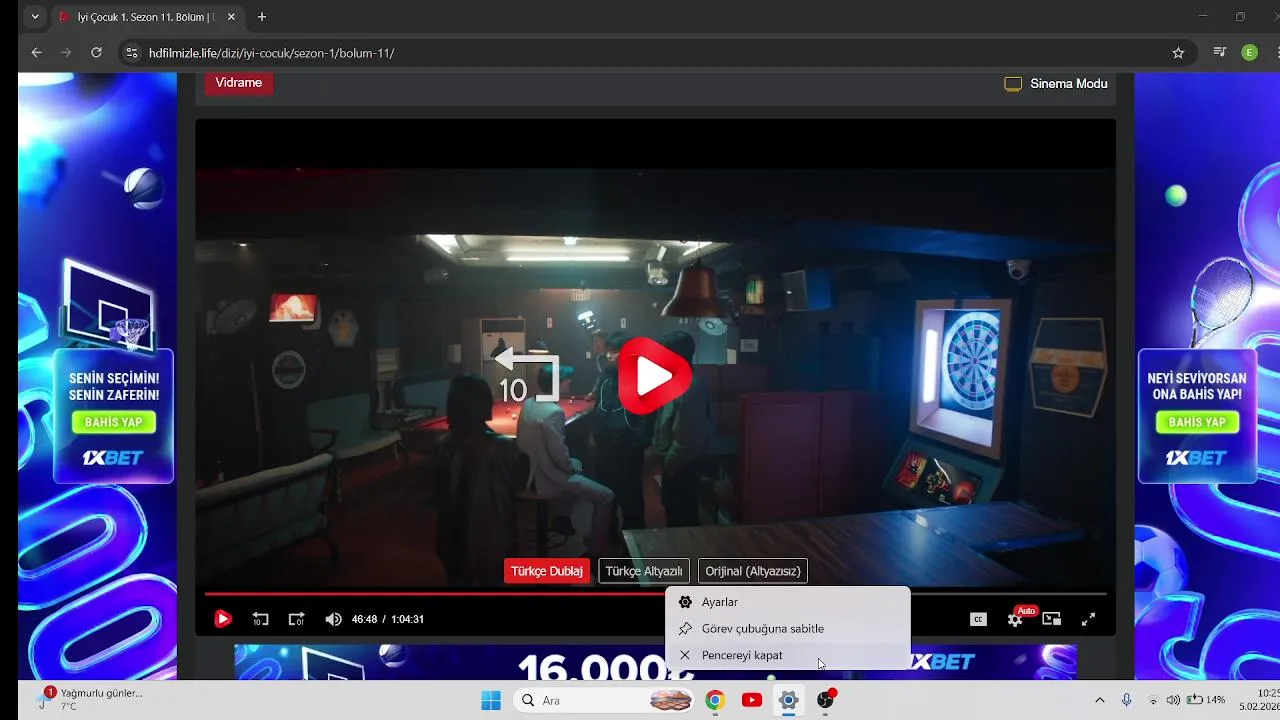Viewport: 1280px width, 720px height.
Task: Click the battery 14% indicator
Action: [1206, 700]
